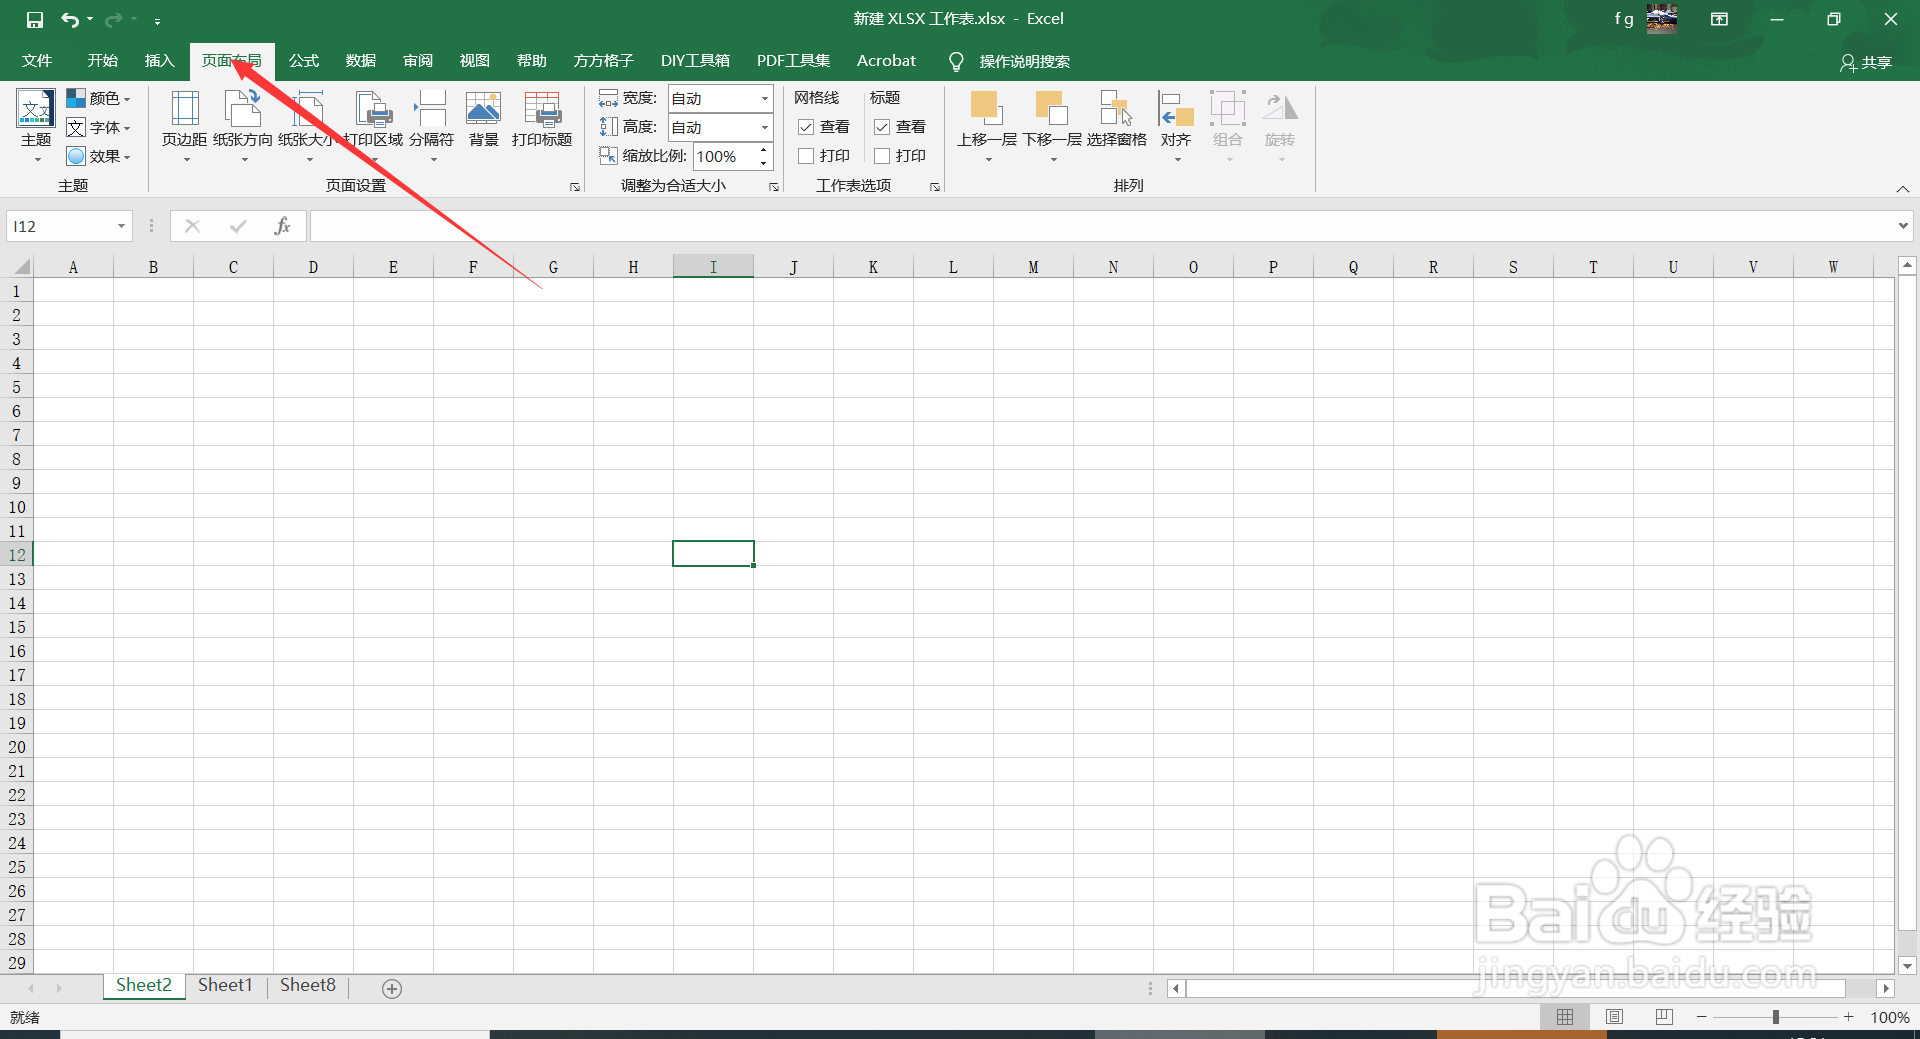
Task: Toggle Gridlines Print (打印) checkbox
Action: click(806, 156)
